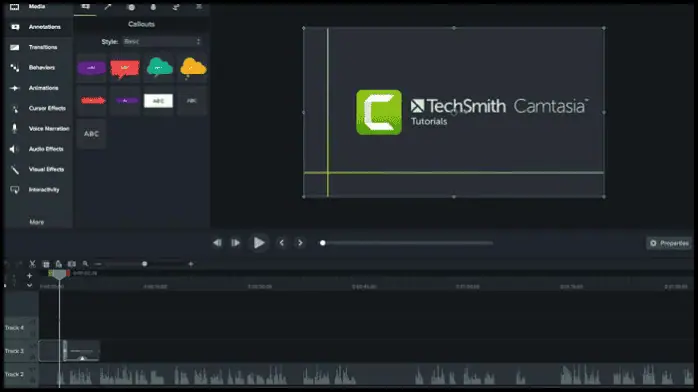Select the Track 4 header

(21, 327)
